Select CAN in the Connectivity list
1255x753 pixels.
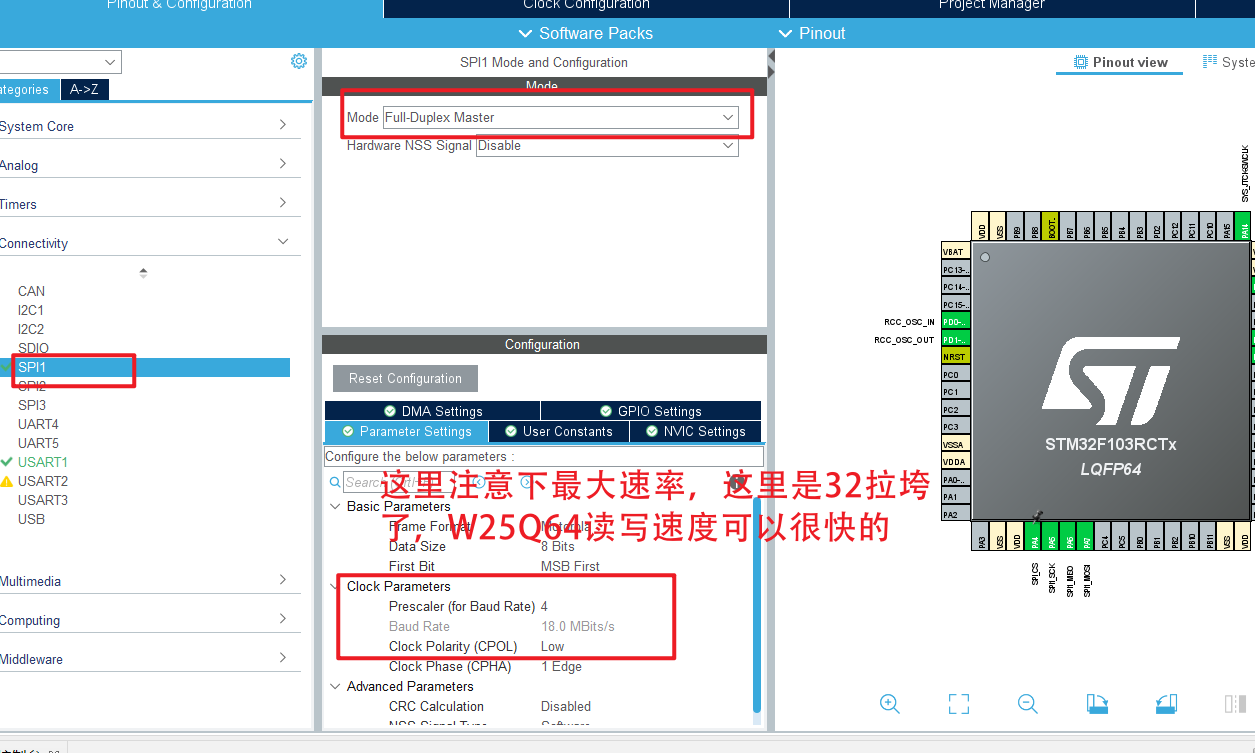[31, 291]
